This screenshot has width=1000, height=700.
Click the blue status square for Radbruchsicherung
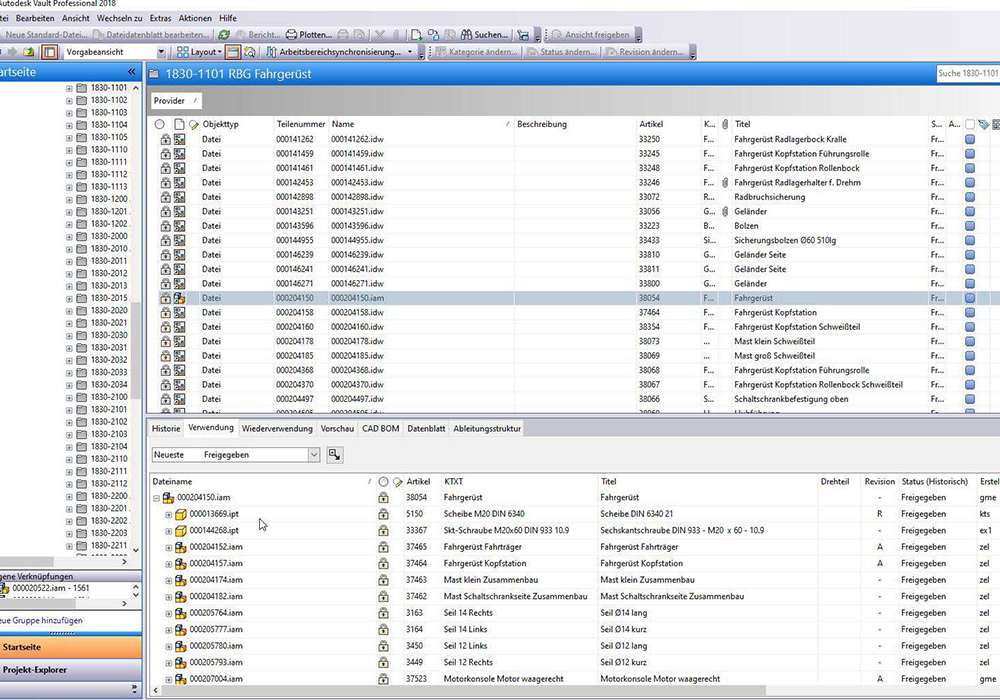point(969,198)
